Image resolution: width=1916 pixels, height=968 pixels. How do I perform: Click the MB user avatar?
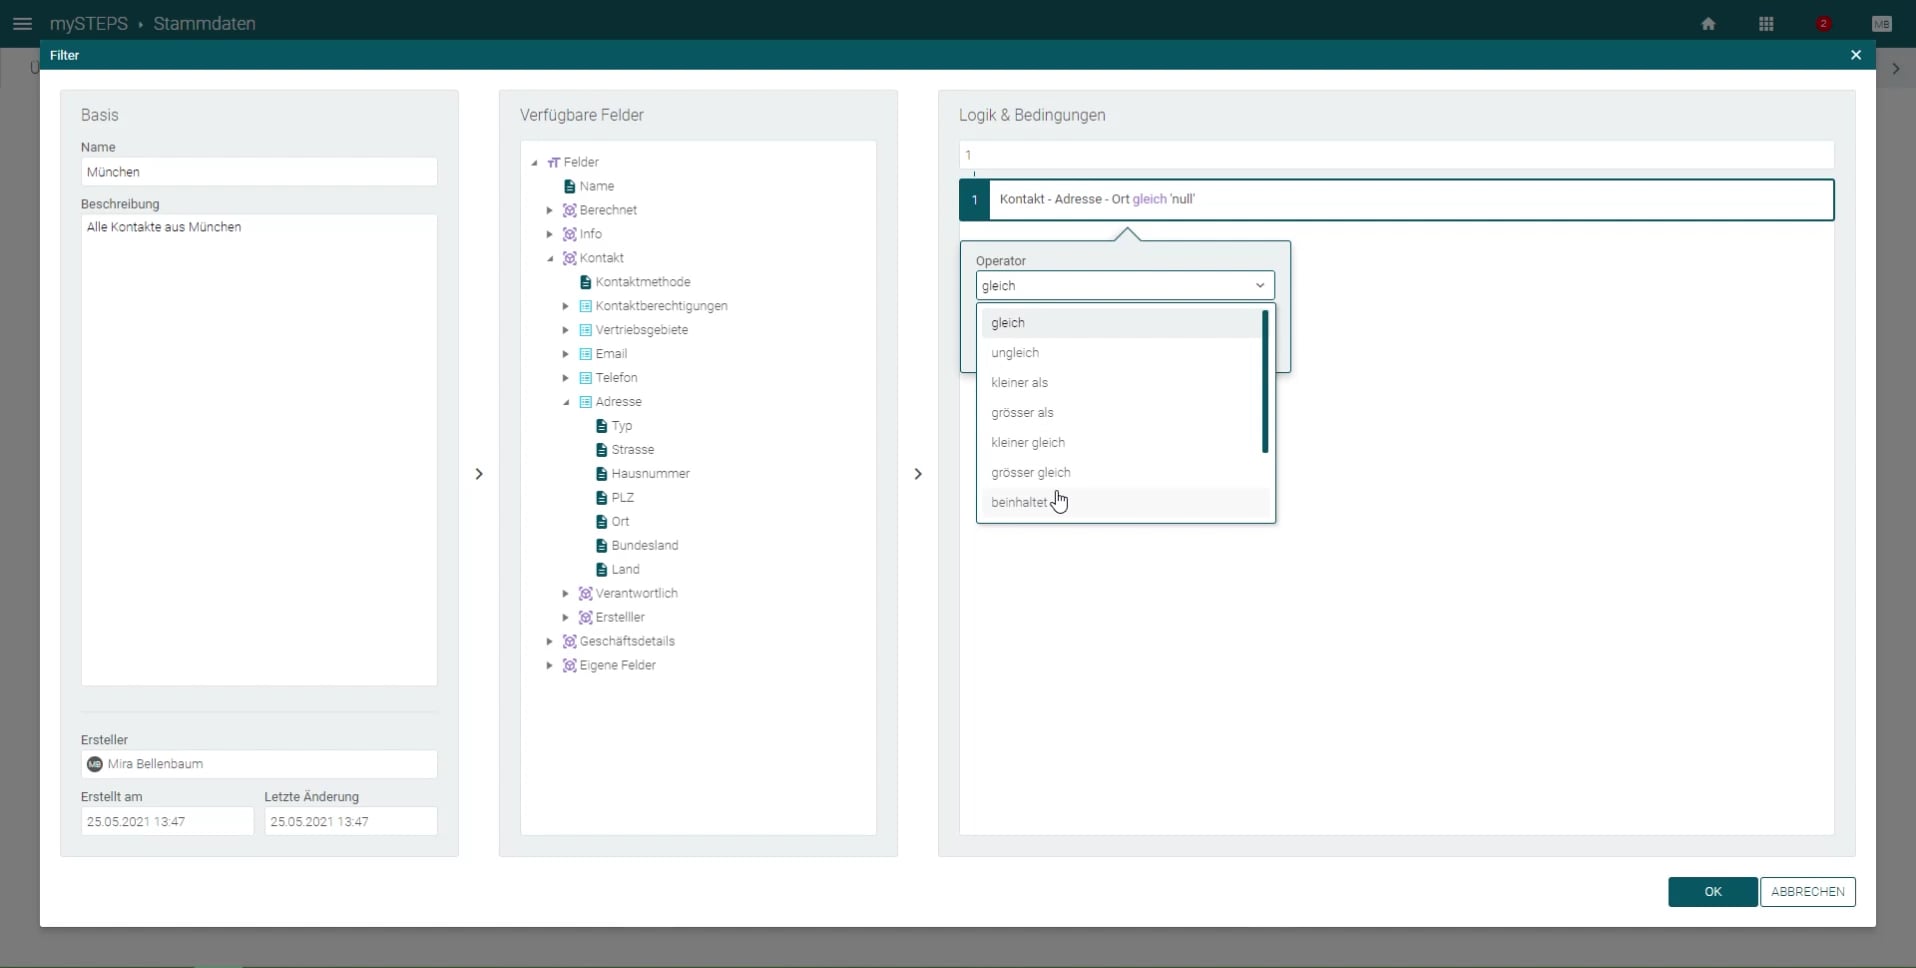pyautogui.click(x=1881, y=23)
